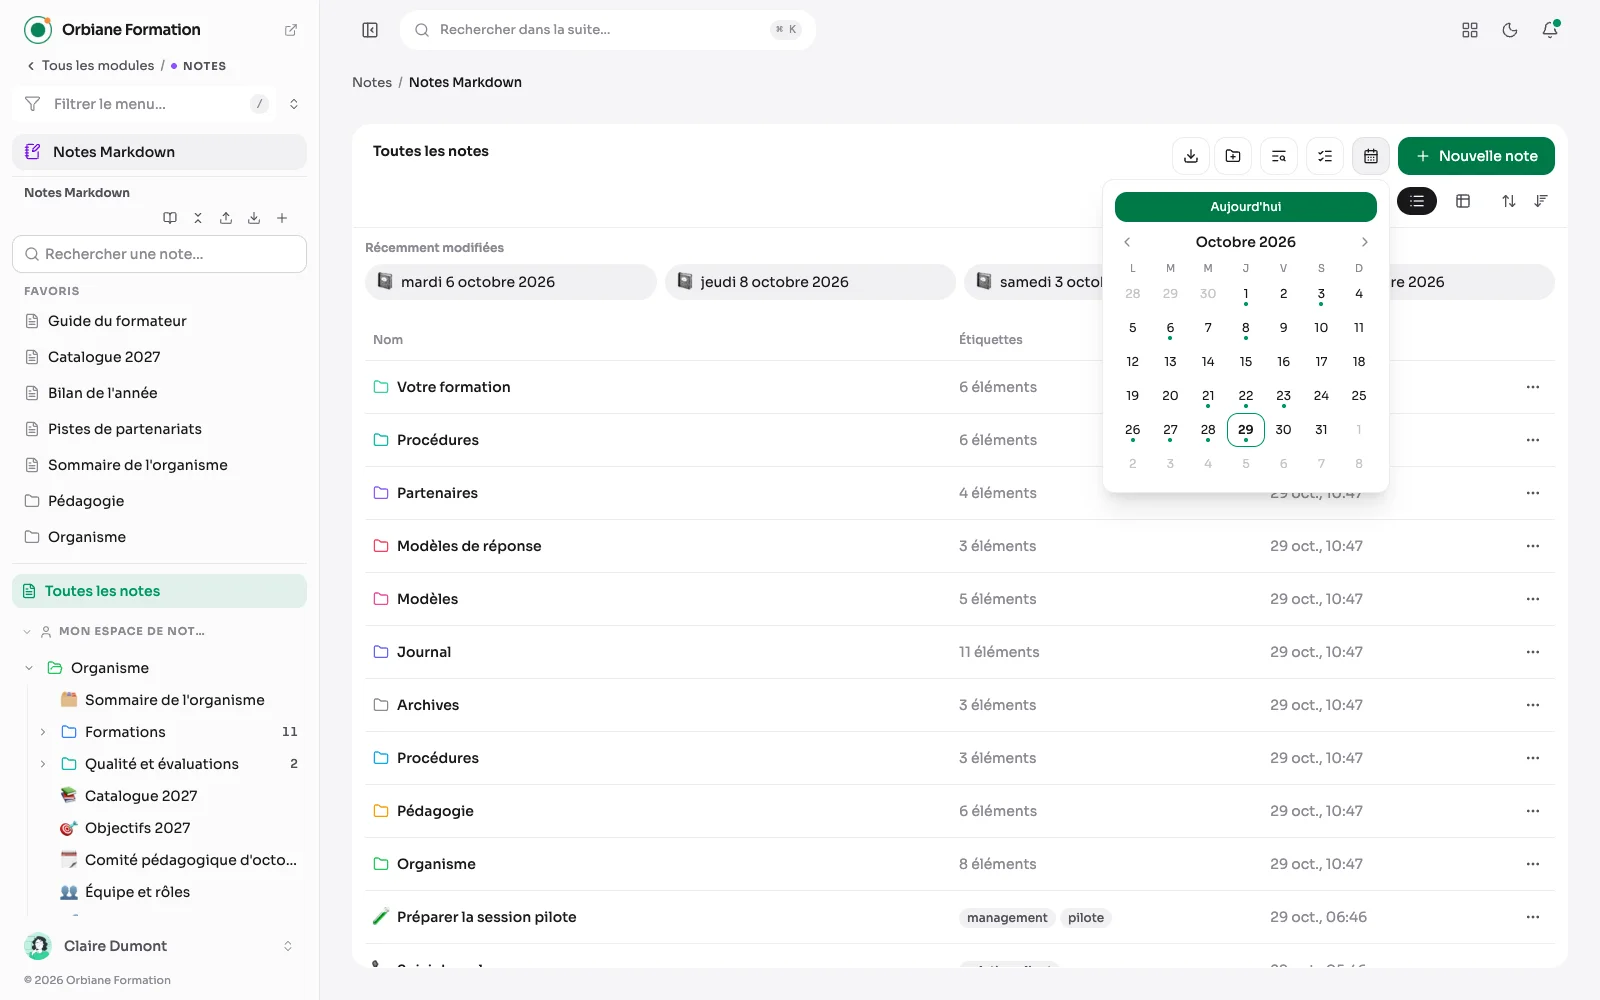Image resolution: width=1600 pixels, height=1000 pixels.
Task: Click the global search field Rechercher dans la suite
Action: pyautogui.click(x=608, y=30)
